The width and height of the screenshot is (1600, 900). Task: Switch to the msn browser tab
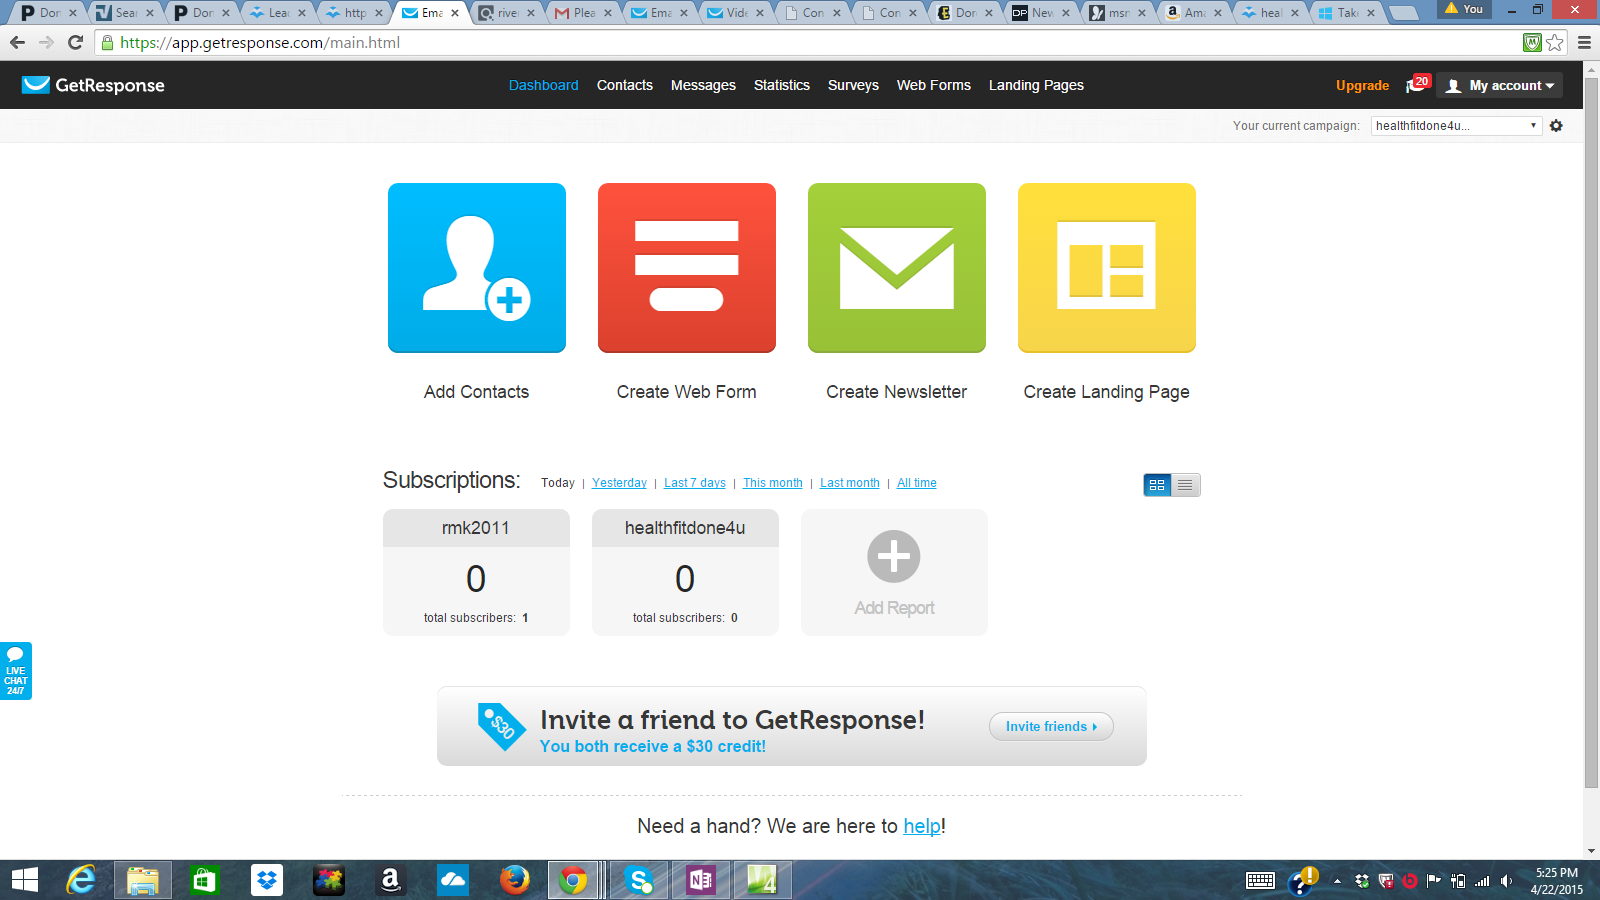tap(1119, 12)
